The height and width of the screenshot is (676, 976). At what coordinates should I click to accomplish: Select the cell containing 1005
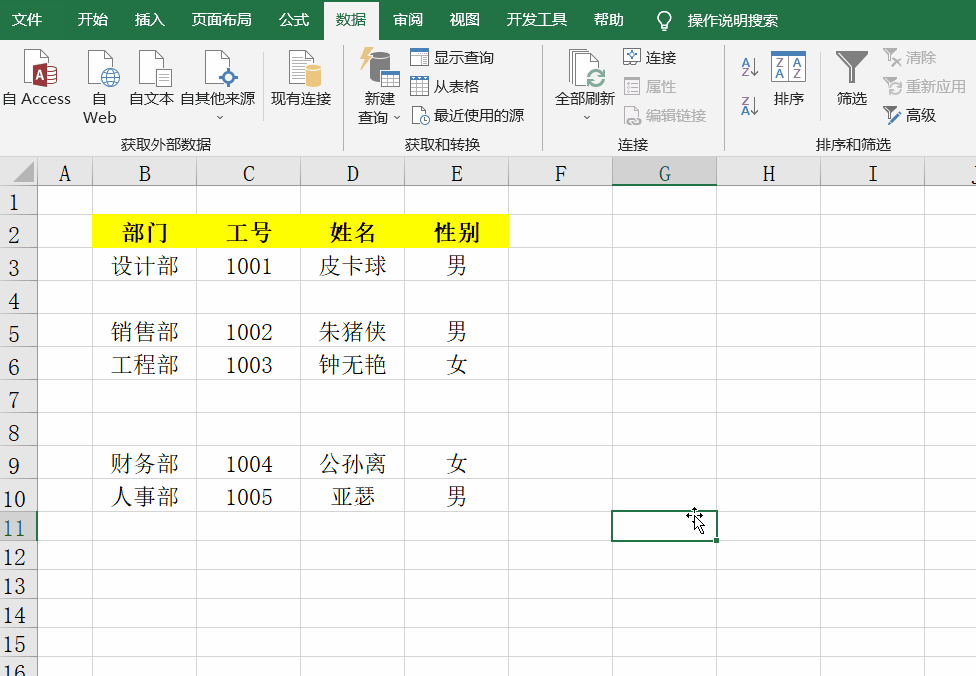(x=248, y=496)
